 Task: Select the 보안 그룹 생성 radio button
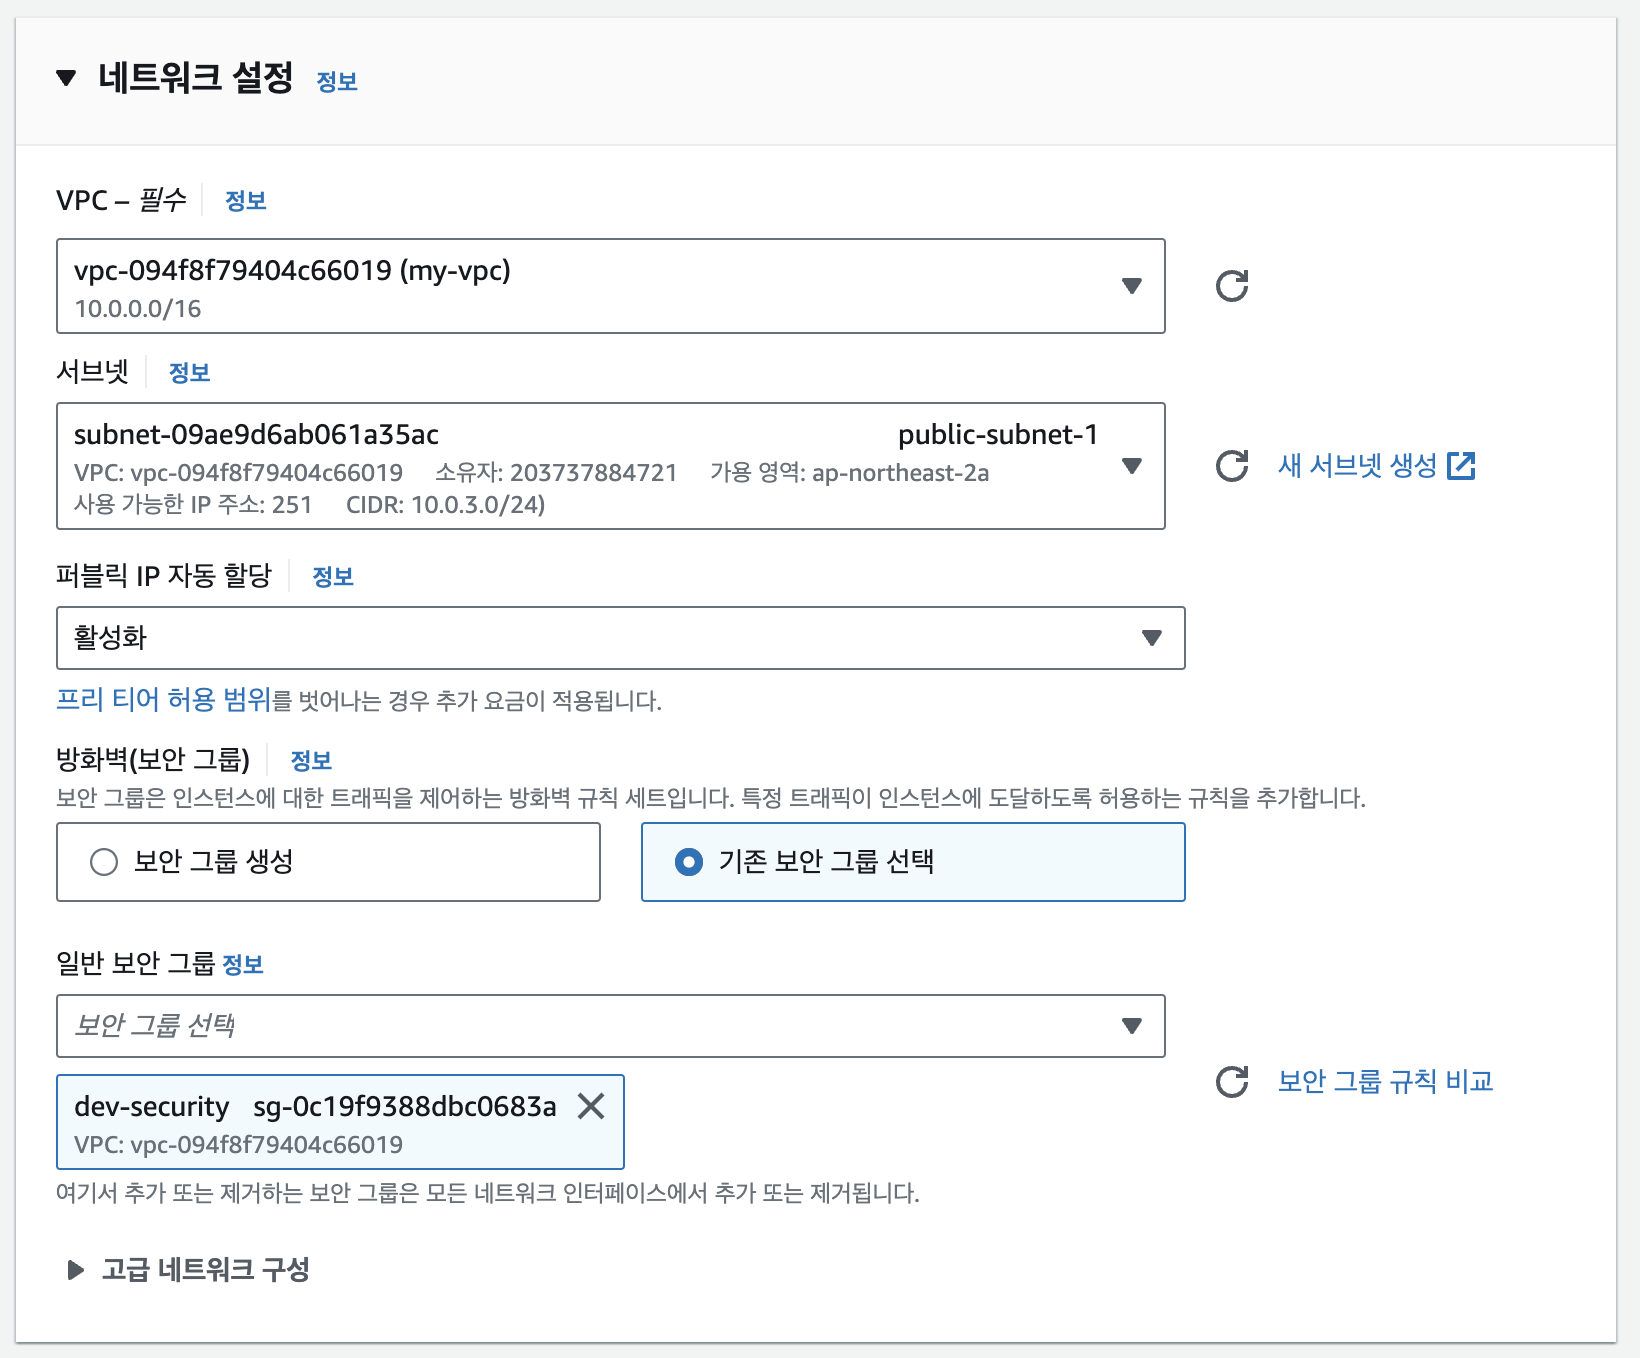point(104,861)
